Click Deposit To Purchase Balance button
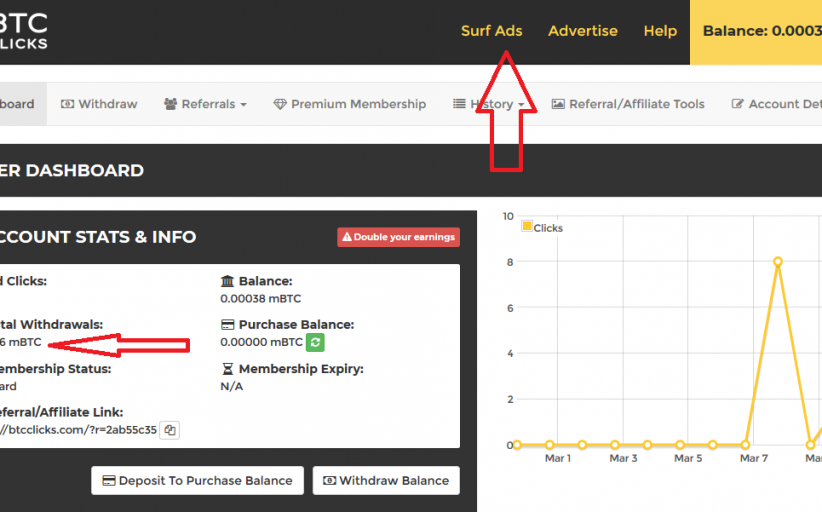822x512 pixels. click(198, 480)
